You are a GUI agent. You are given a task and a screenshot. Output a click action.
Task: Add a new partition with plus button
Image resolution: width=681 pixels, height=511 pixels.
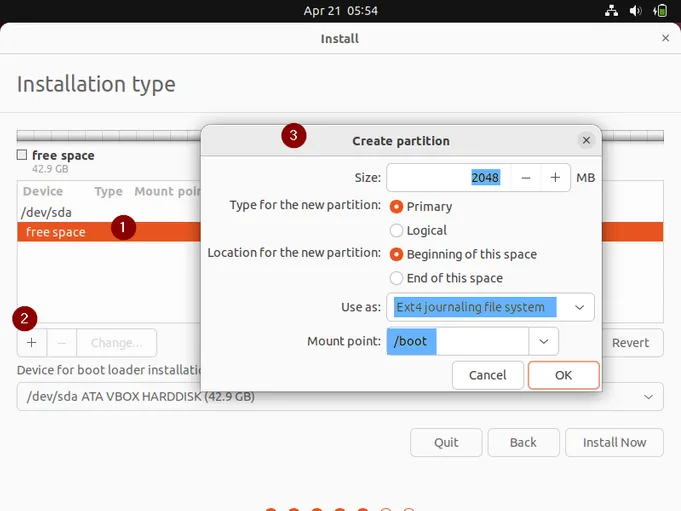[32, 343]
